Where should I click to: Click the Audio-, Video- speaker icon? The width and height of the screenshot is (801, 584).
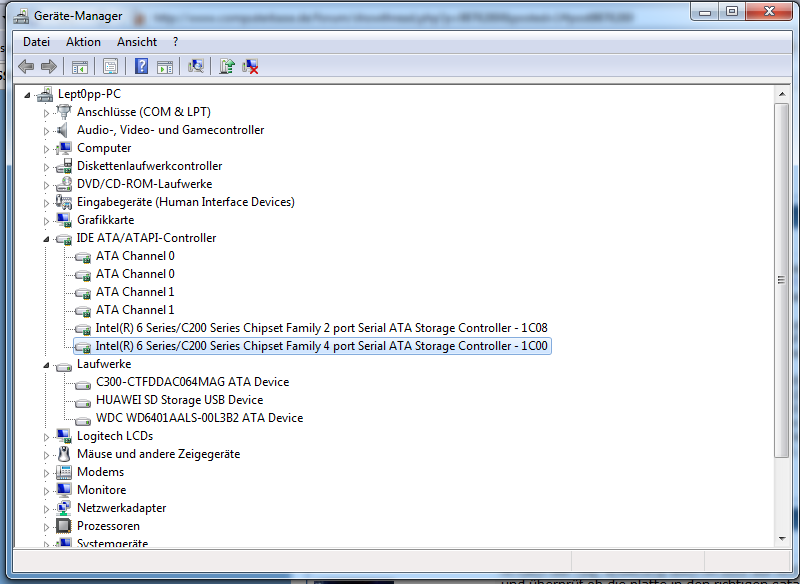[62, 130]
